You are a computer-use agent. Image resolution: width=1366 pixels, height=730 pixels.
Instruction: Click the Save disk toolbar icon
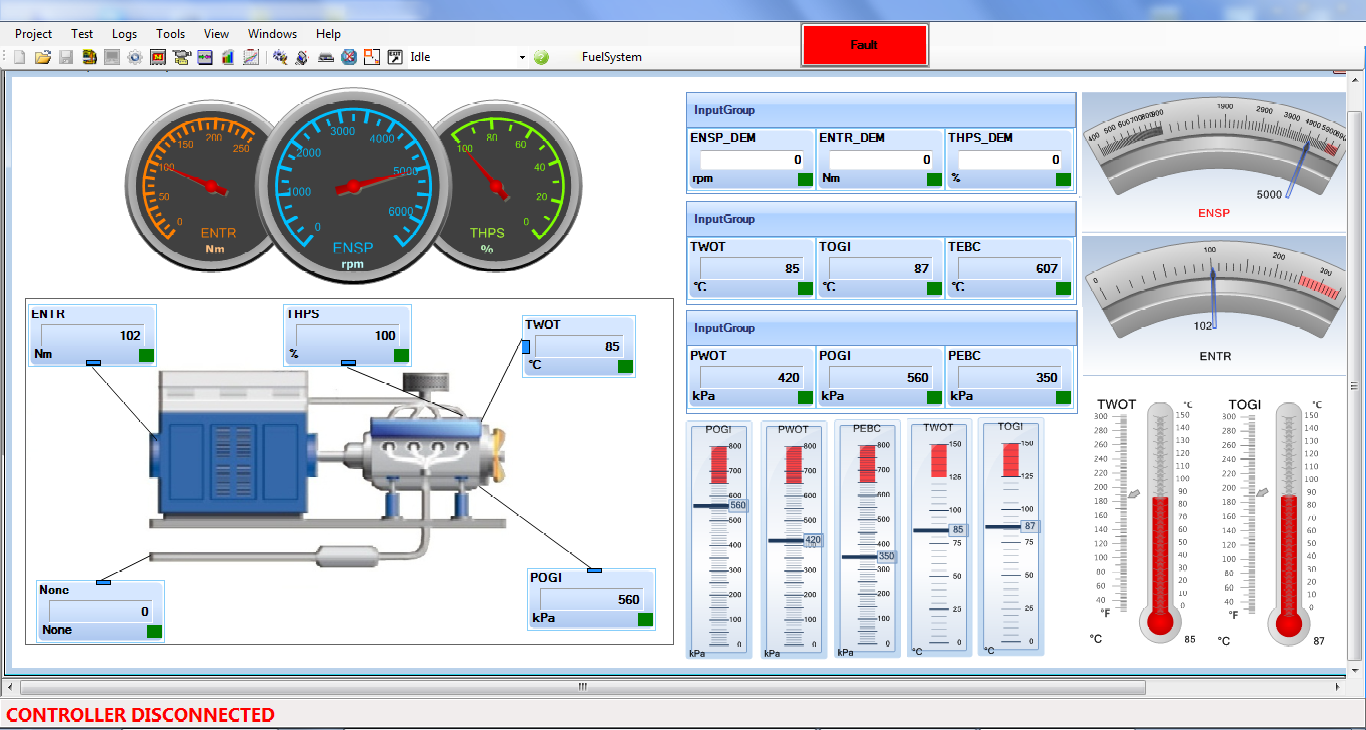tap(66, 57)
